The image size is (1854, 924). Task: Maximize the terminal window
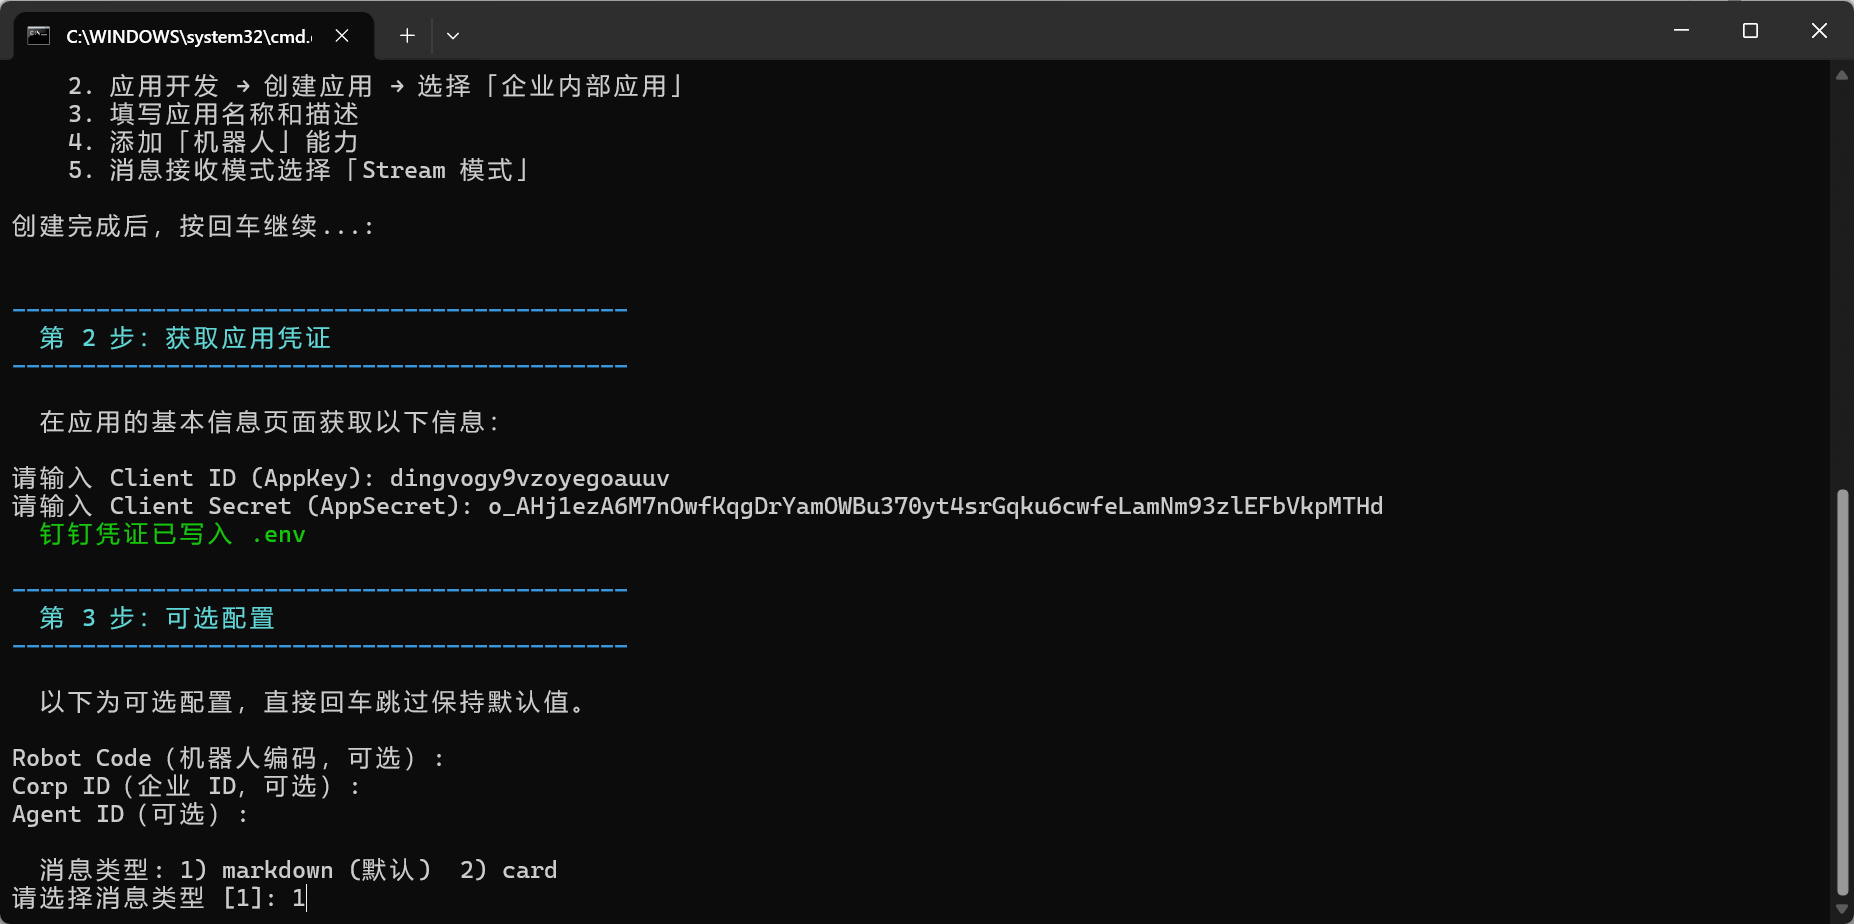pos(1750,31)
